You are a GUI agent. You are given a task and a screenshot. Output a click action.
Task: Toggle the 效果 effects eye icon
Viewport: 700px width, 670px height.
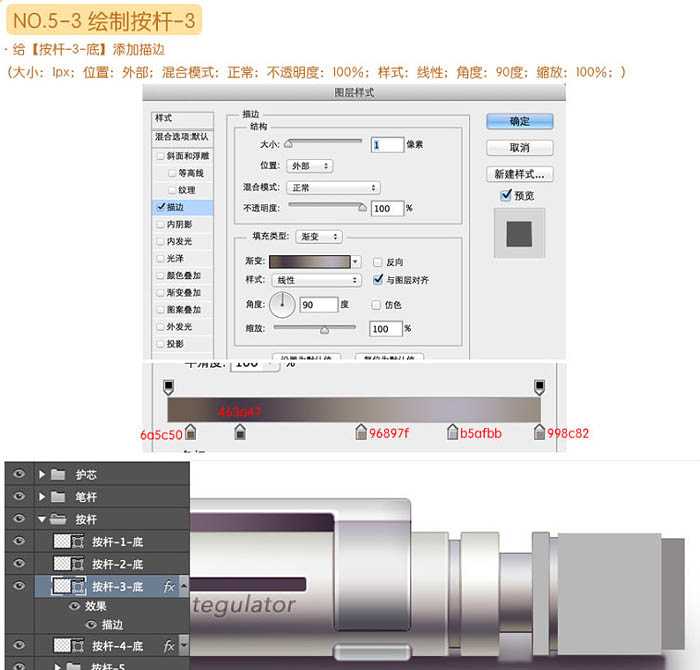[75, 606]
